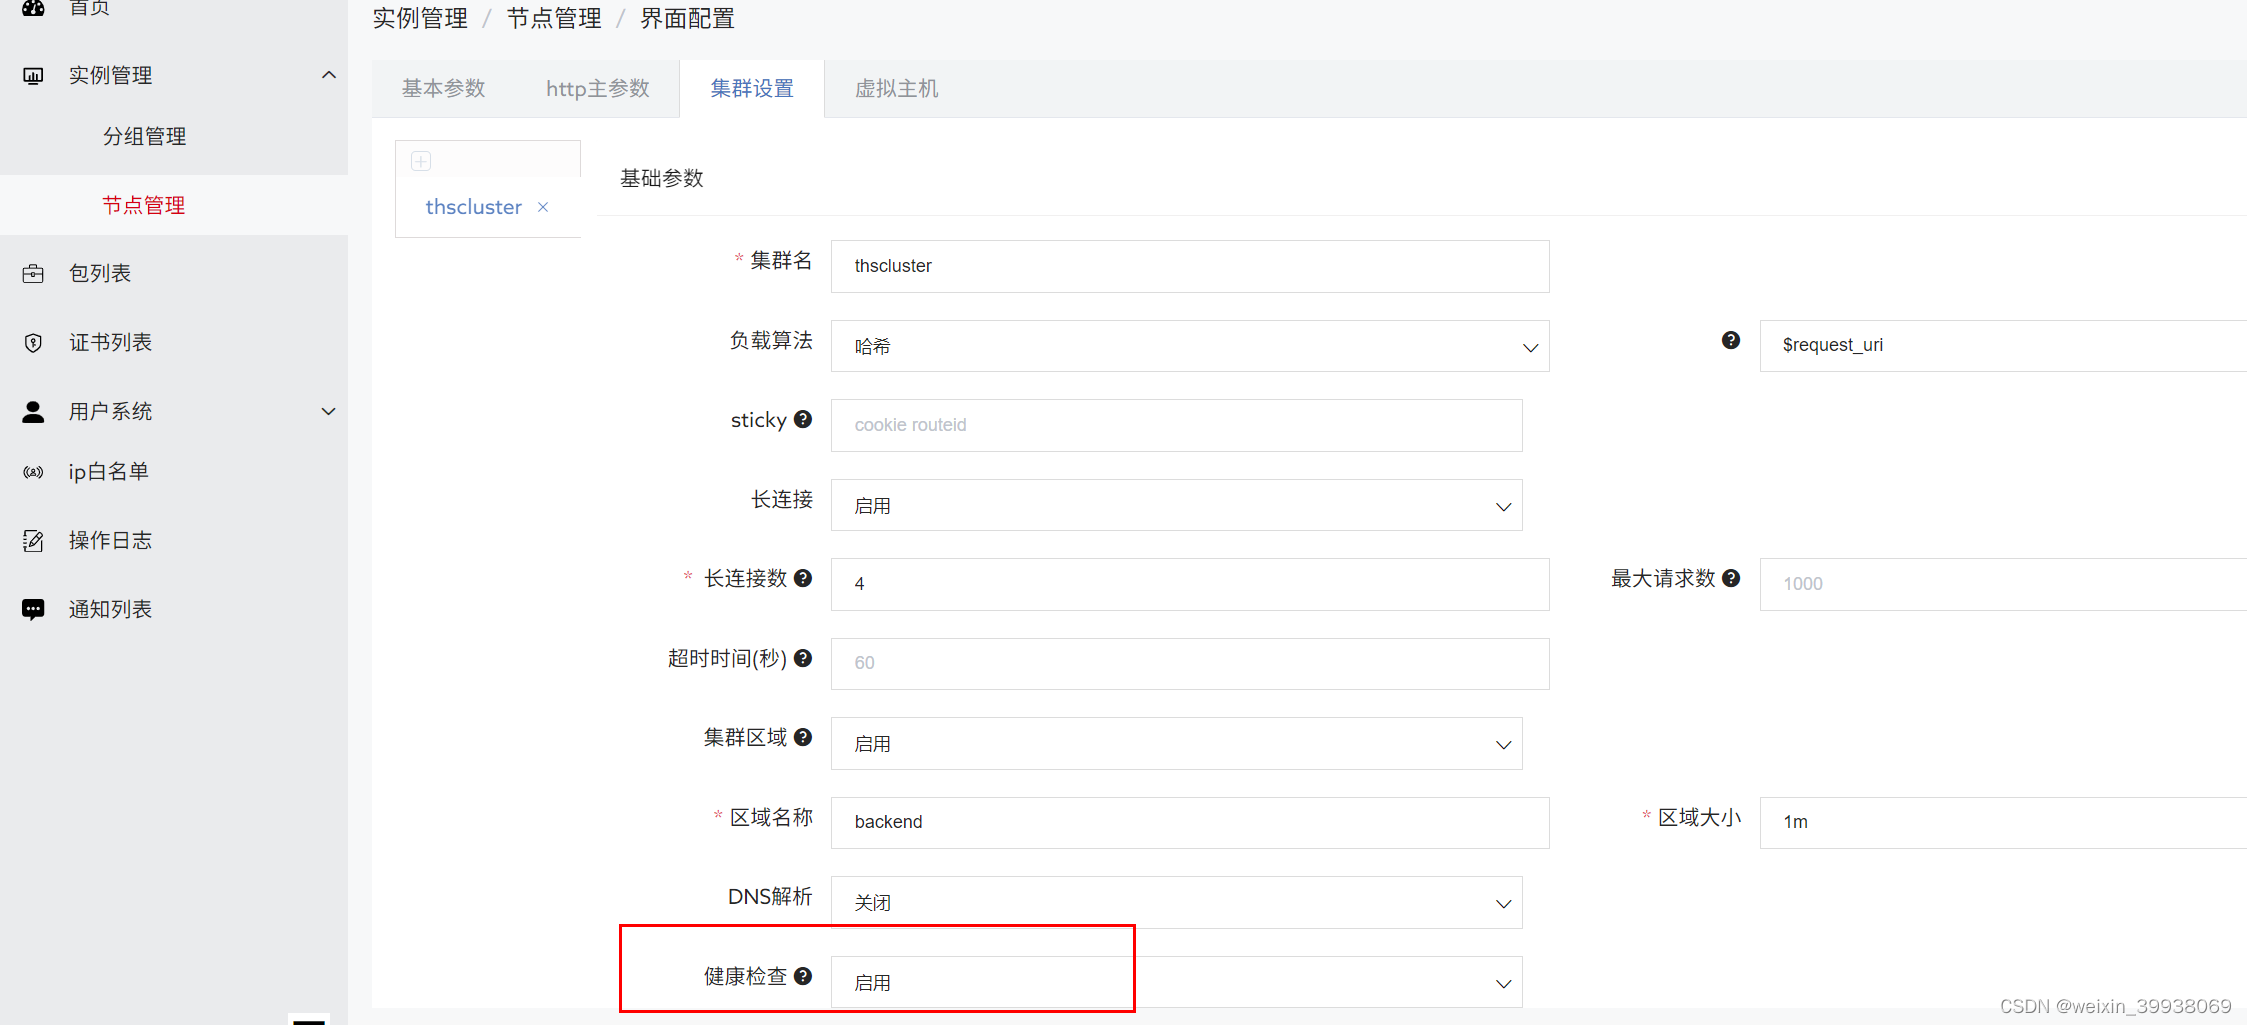2247x1025 pixels.
Task: Click the plus icon to add cluster
Action: 421,161
